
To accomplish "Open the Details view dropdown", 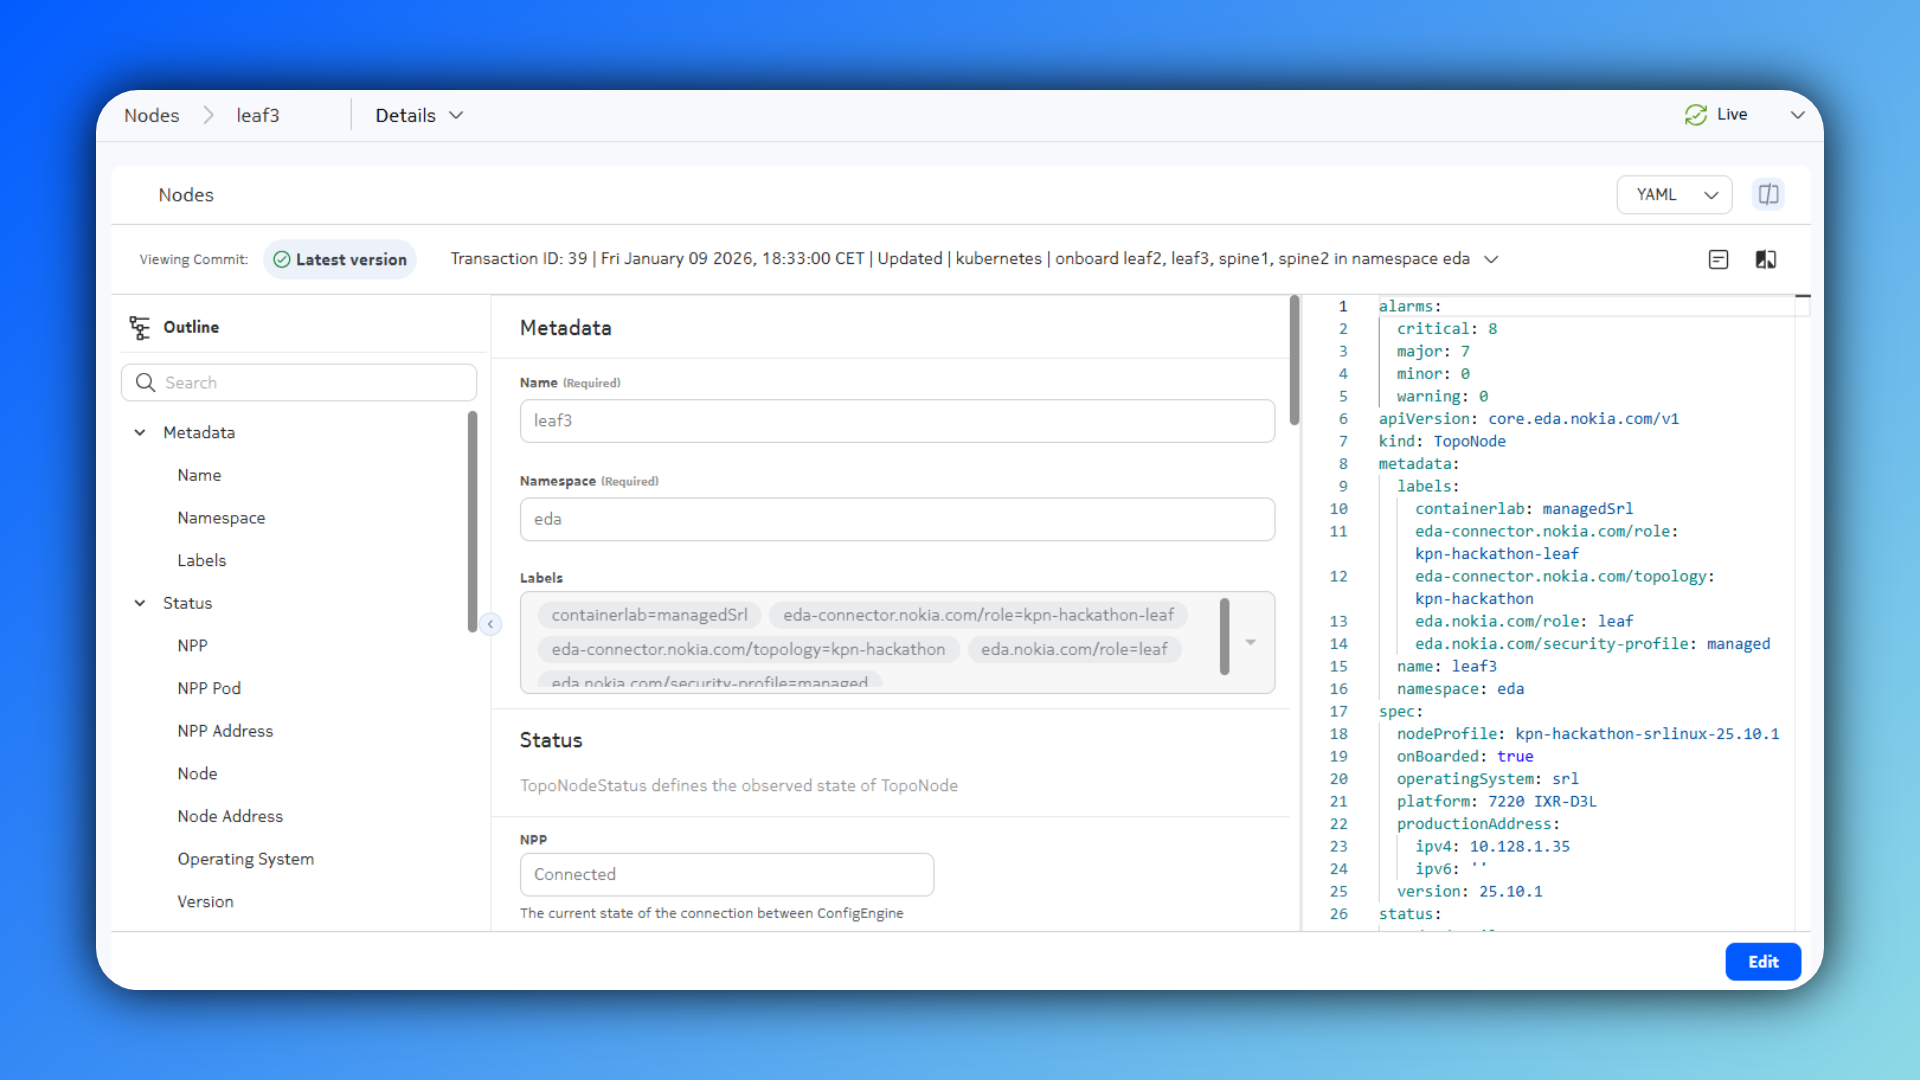I will point(419,115).
